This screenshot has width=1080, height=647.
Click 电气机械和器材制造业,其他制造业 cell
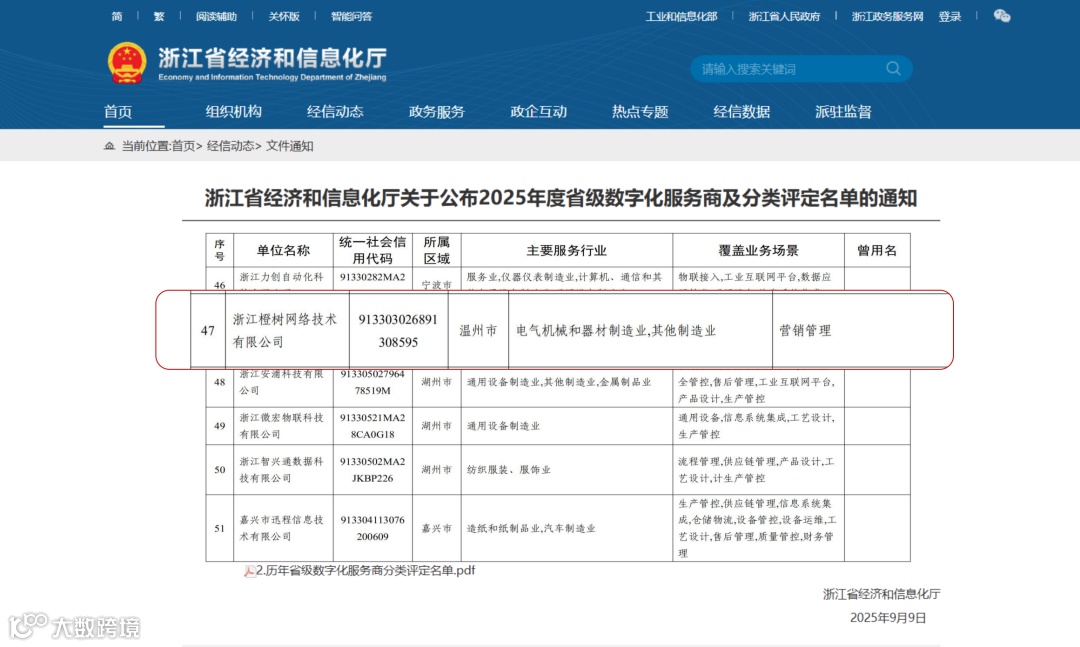pos(616,331)
